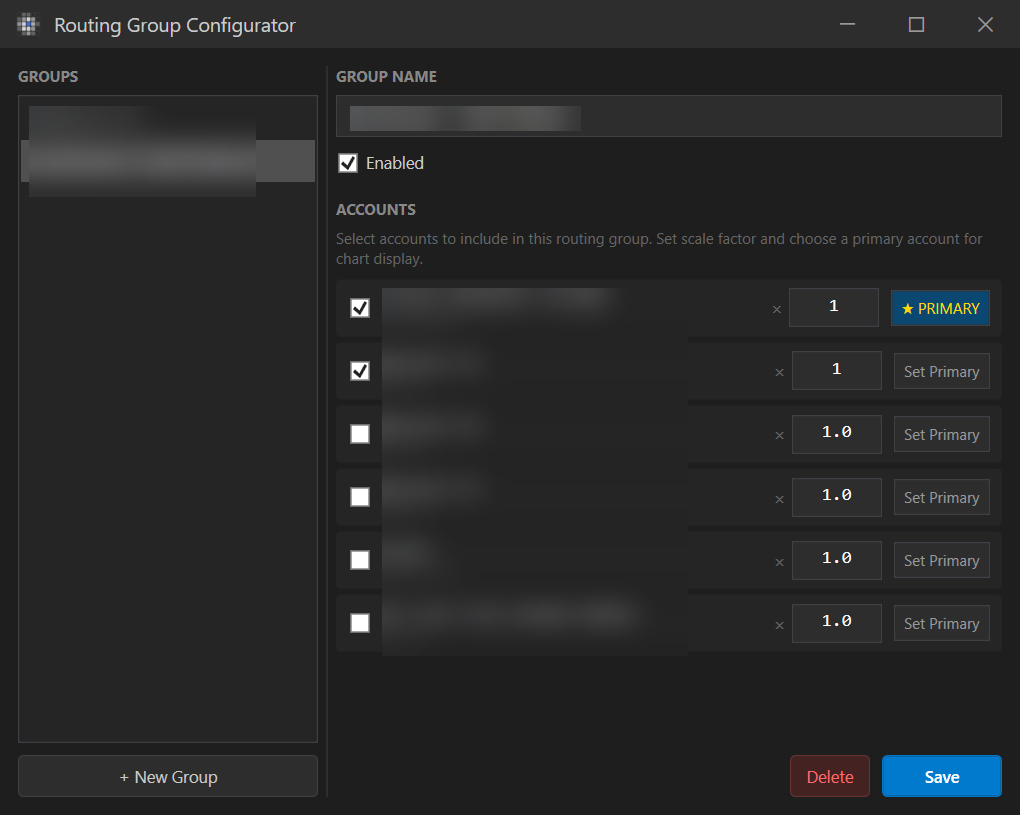Maximize the Routing Group Configurator window
The width and height of the screenshot is (1020, 815).
coord(916,25)
